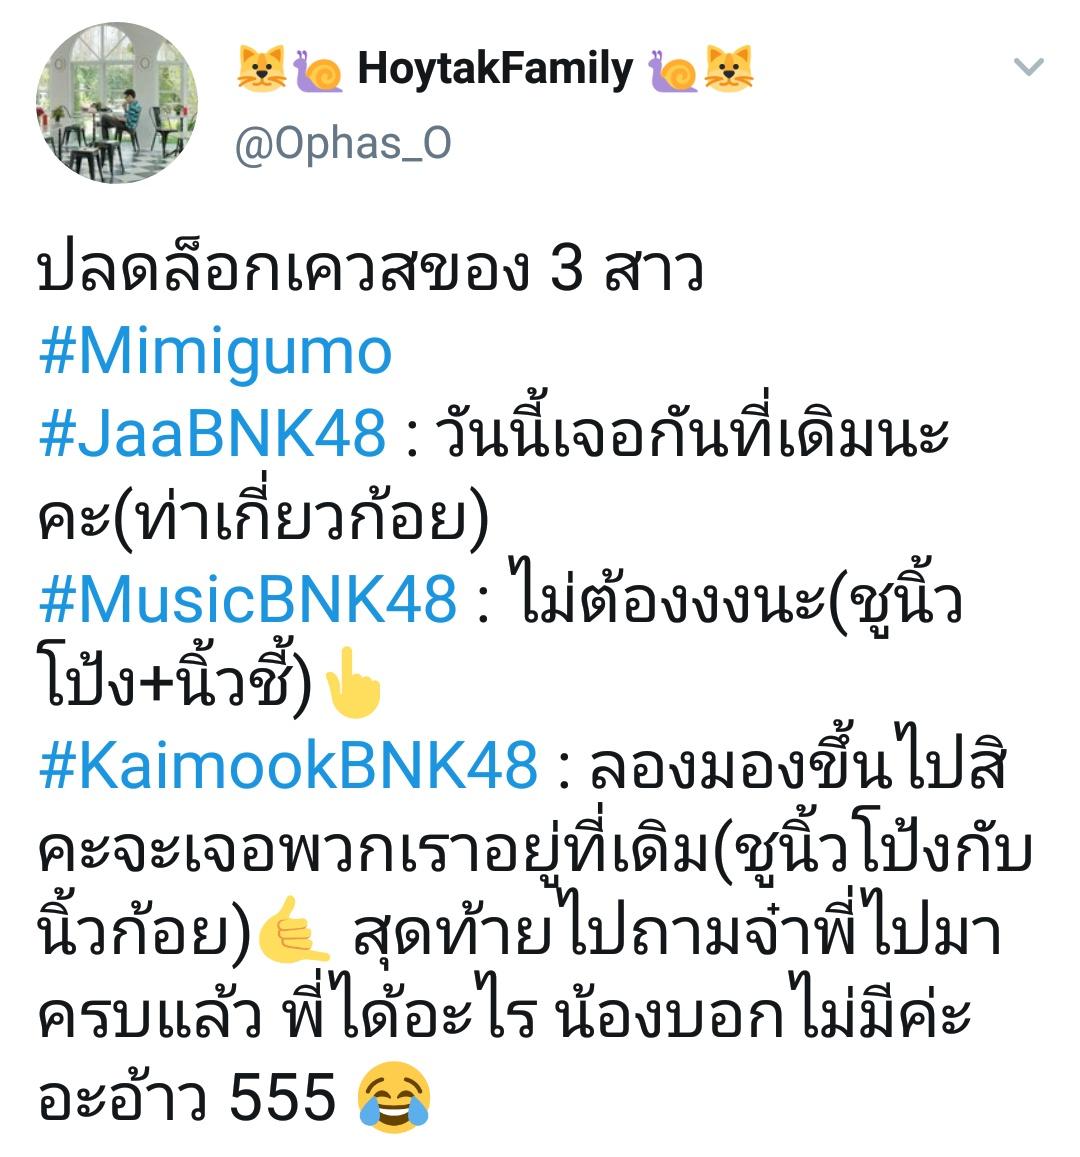Click the snail emoji right of HoytakFamily

coord(673,71)
